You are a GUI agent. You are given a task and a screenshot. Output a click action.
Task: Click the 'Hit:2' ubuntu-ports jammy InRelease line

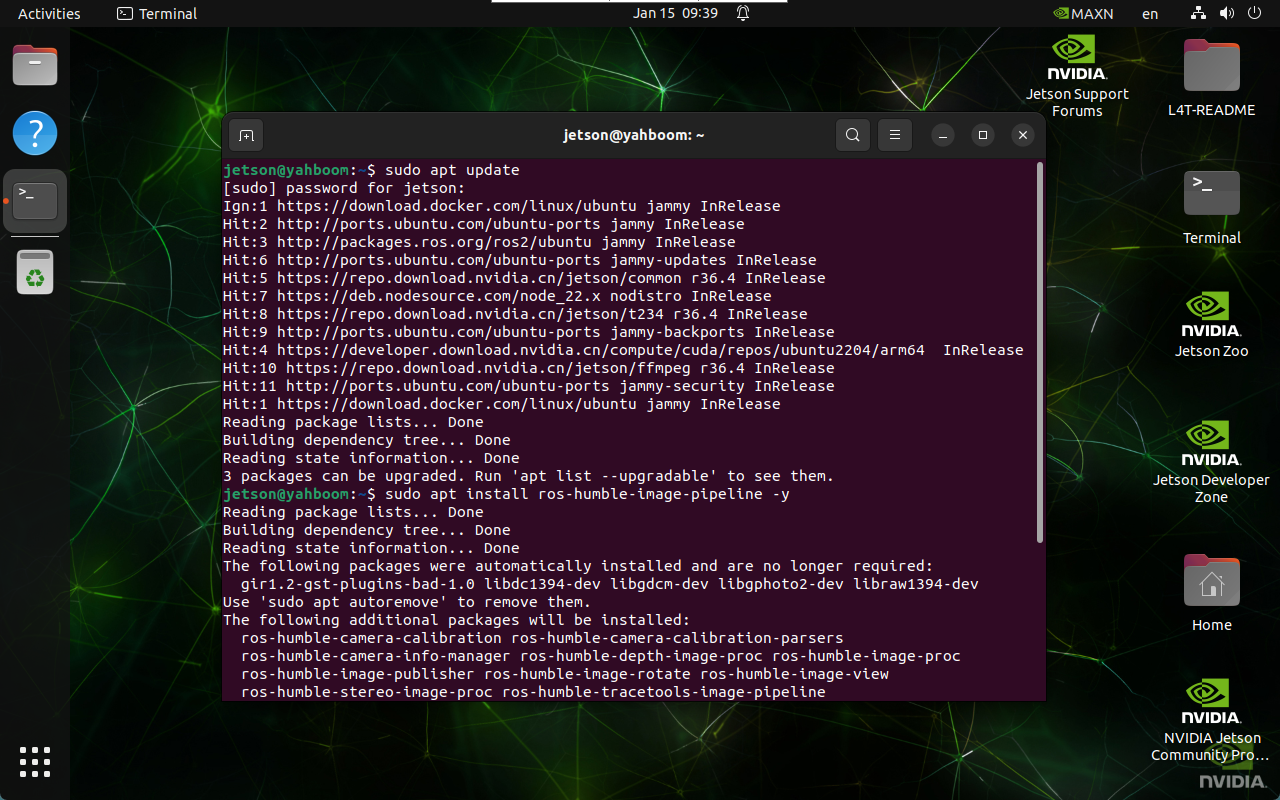(x=483, y=224)
